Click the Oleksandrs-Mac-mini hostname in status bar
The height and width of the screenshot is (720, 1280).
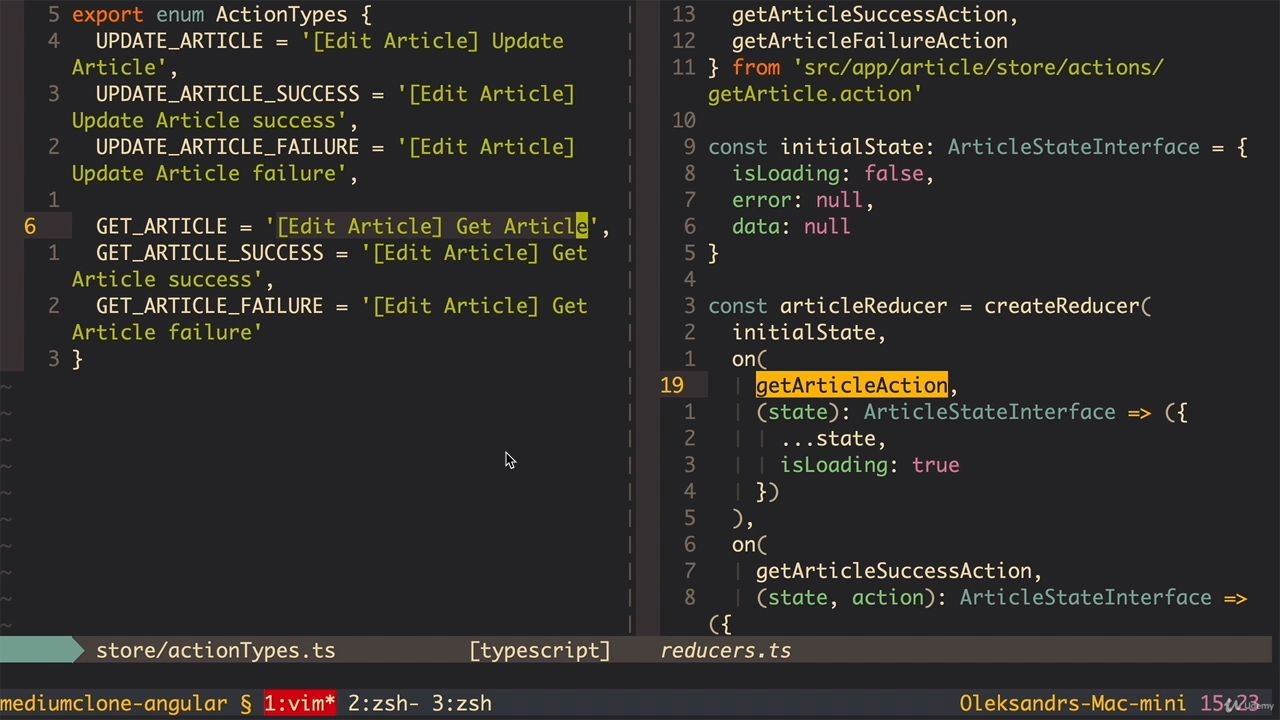1073,703
